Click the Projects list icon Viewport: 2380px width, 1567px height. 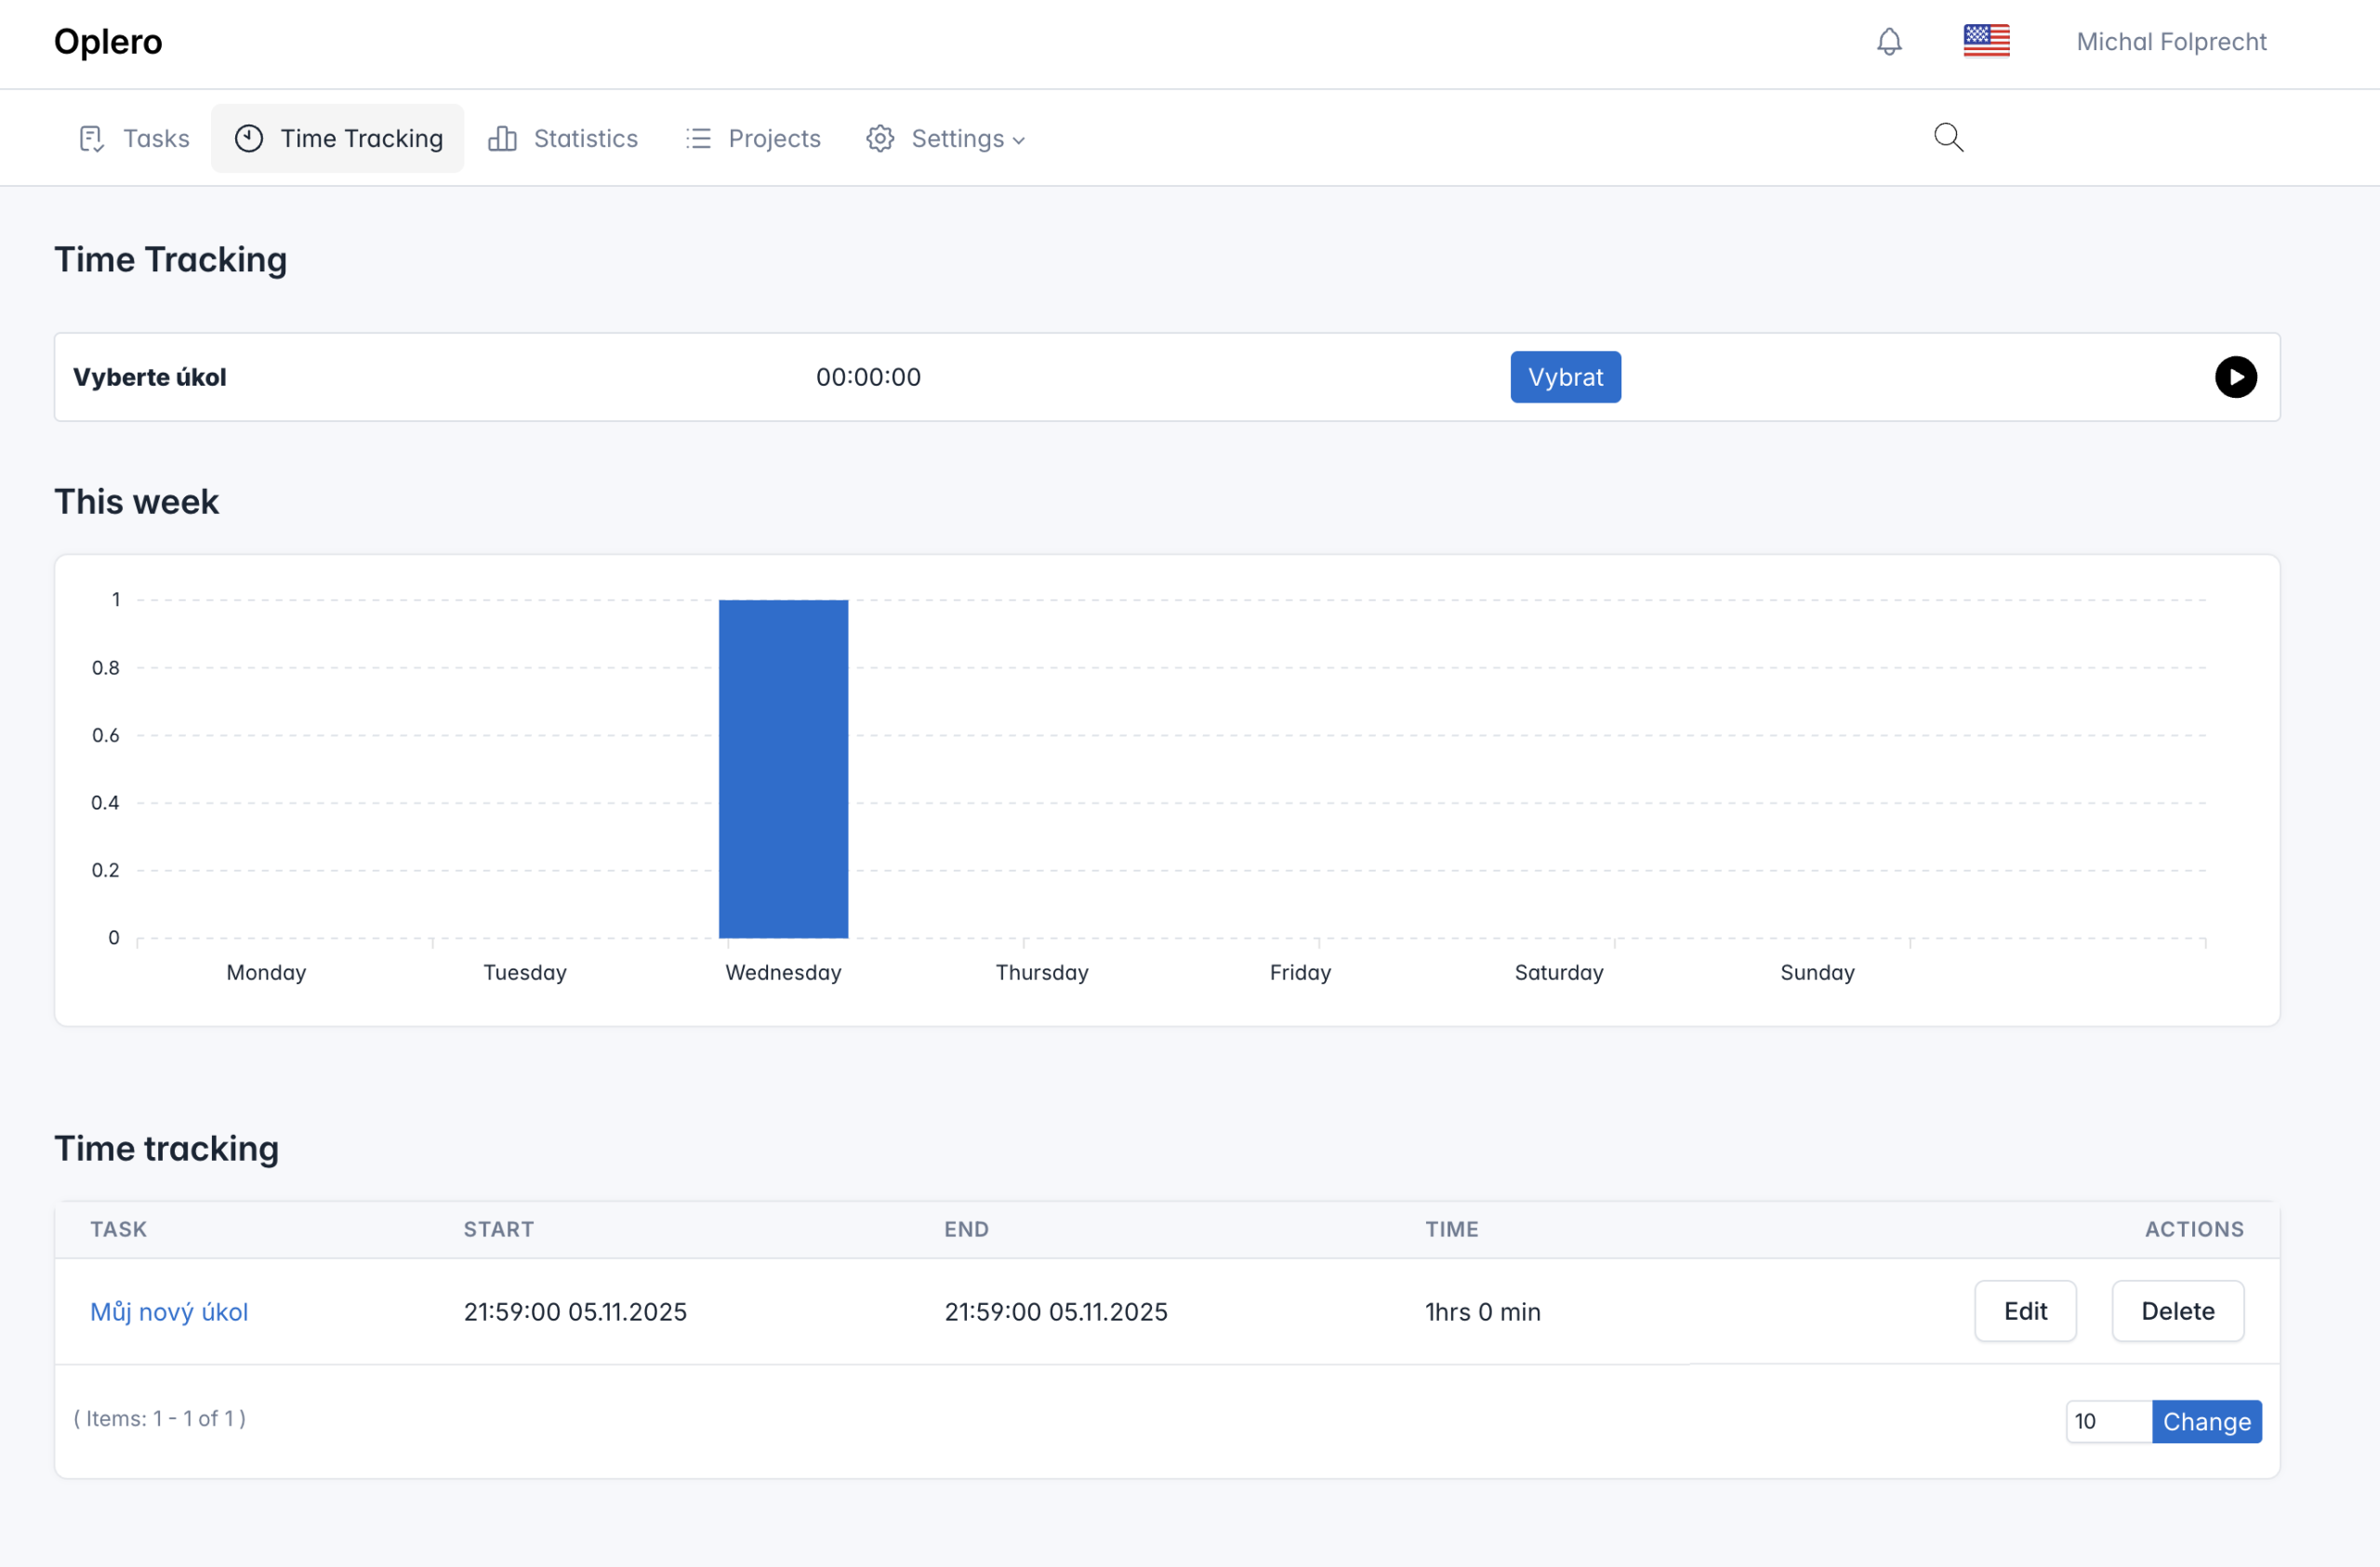(x=698, y=138)
